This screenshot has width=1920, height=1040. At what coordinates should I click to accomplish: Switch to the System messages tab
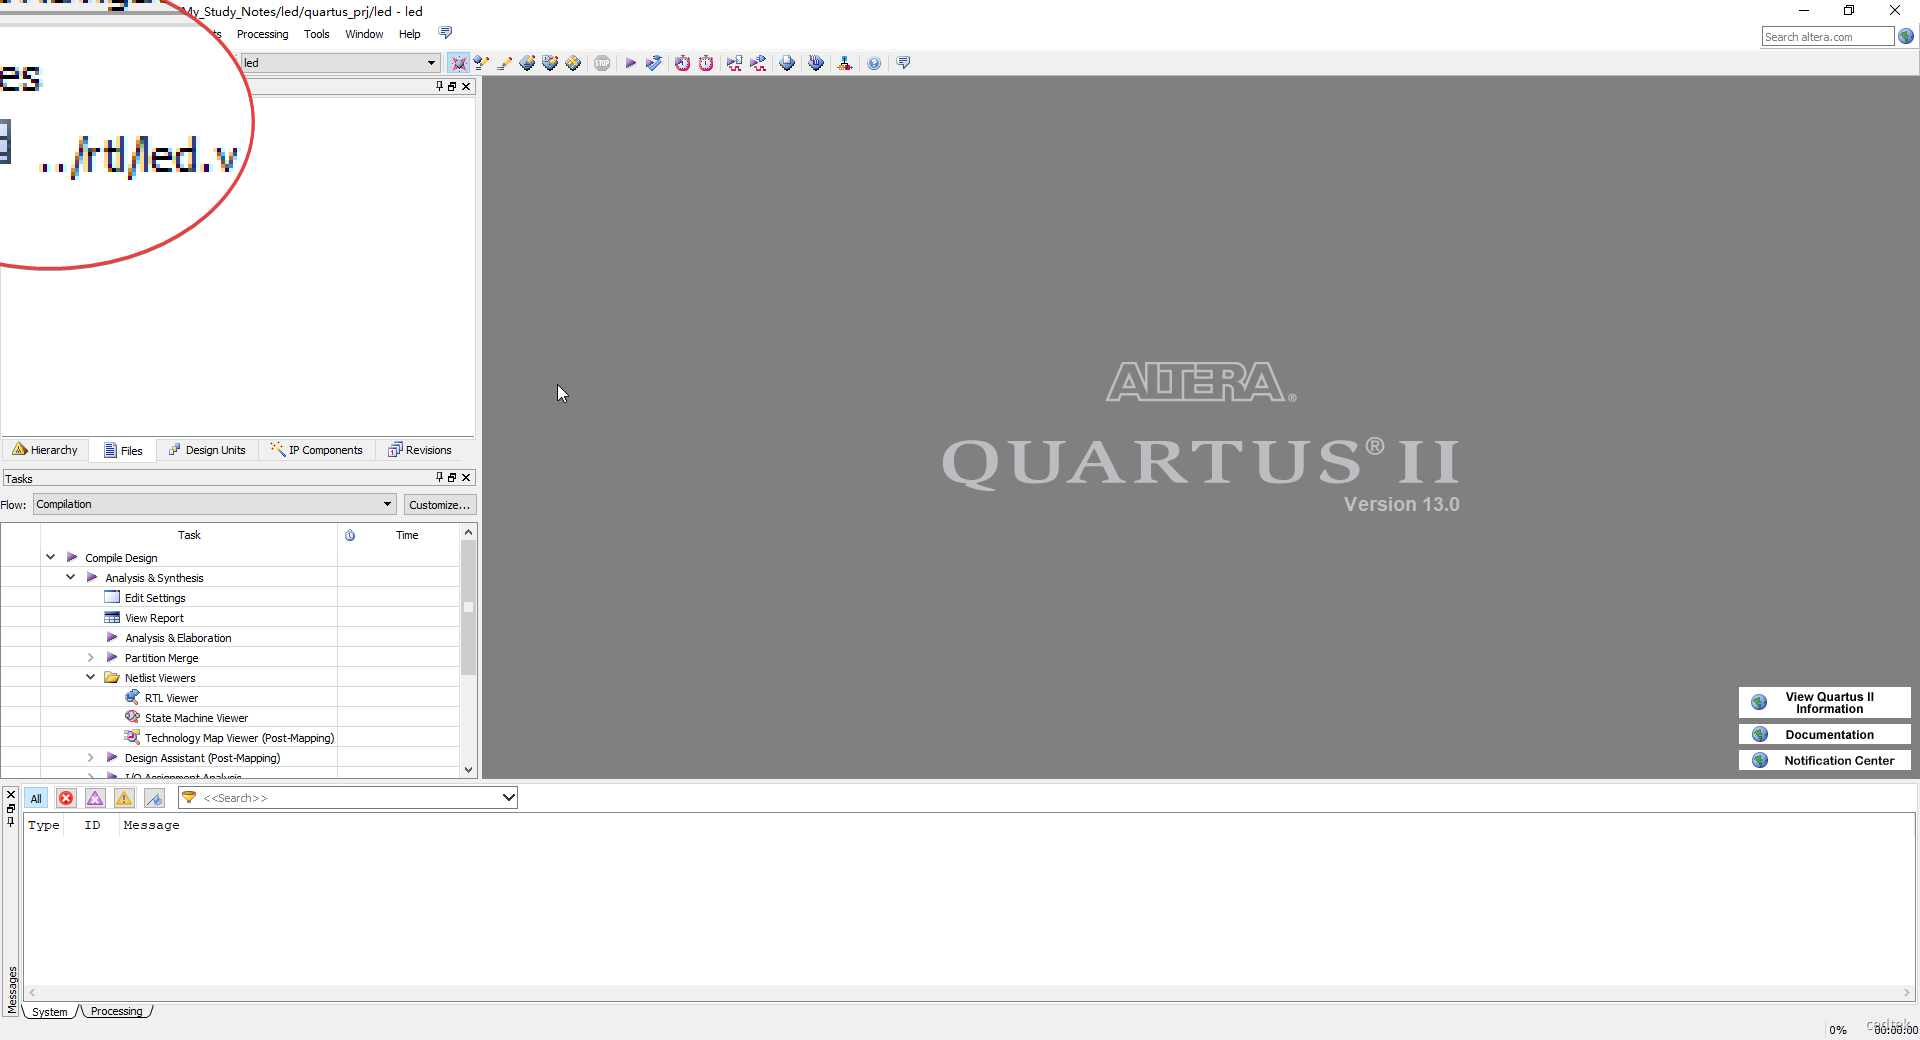pyautogui.click(x=50, y=1012)
